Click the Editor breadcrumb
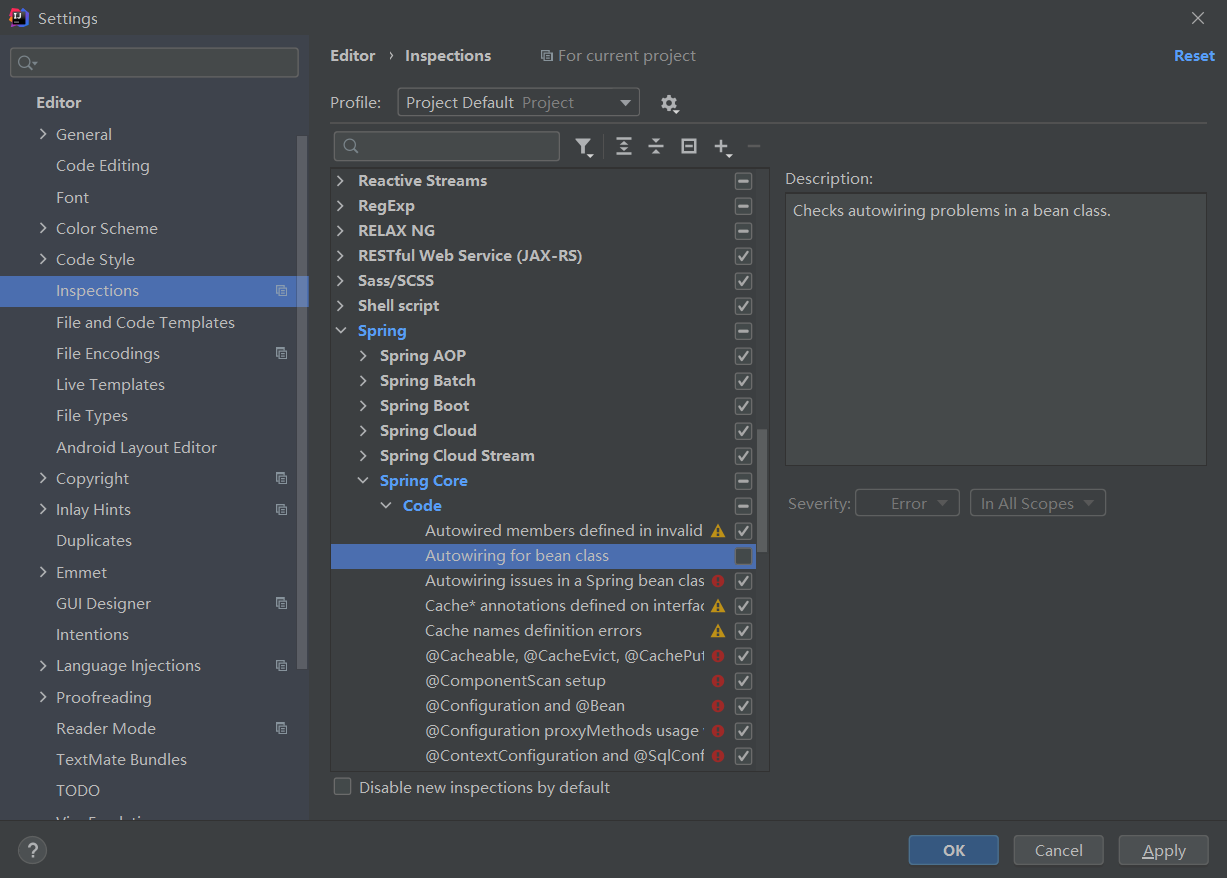 pos(353,56)
